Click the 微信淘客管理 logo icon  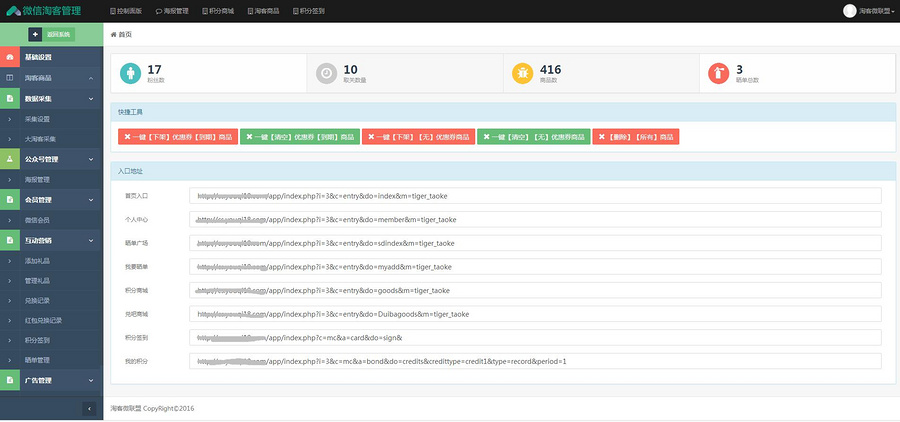pos(13,11)
